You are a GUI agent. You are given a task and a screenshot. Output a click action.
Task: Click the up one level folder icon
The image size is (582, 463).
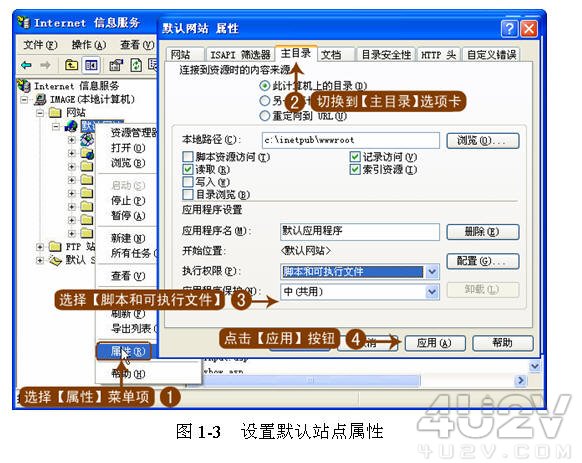click(x=71, y=65)
